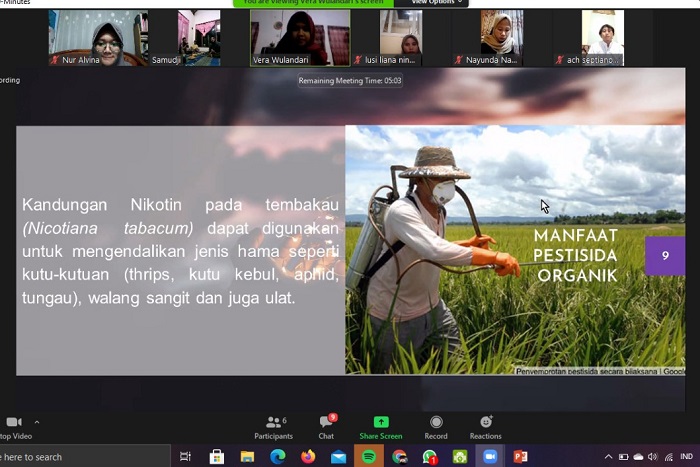Select Vera Wulandari's video thumbnail

point(300,38)
